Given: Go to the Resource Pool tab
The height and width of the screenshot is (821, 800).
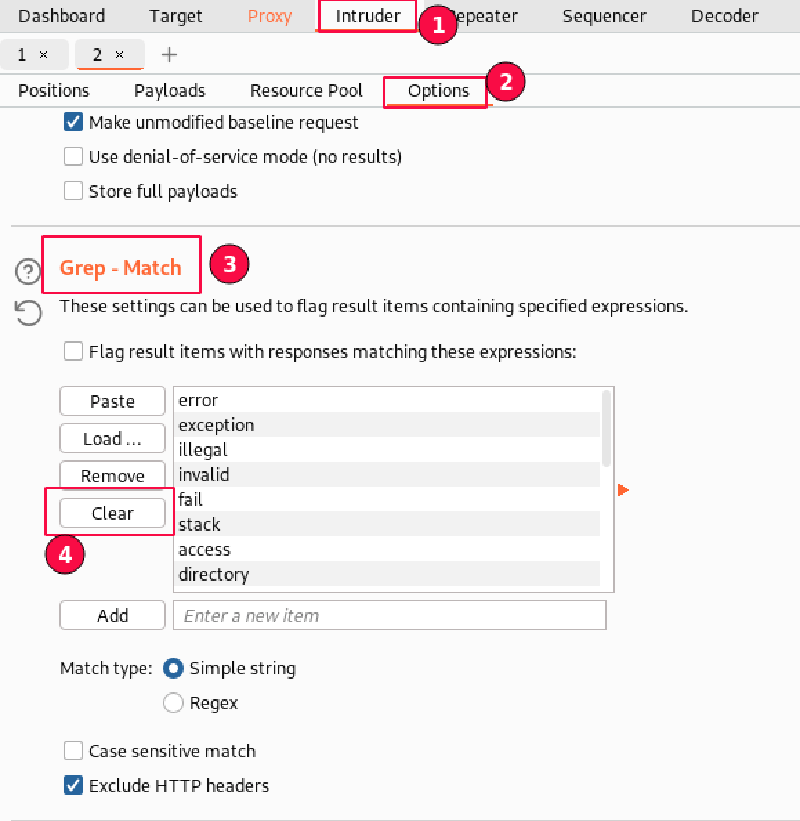Looking at the screenshot, I should click(x=306, y=91).
